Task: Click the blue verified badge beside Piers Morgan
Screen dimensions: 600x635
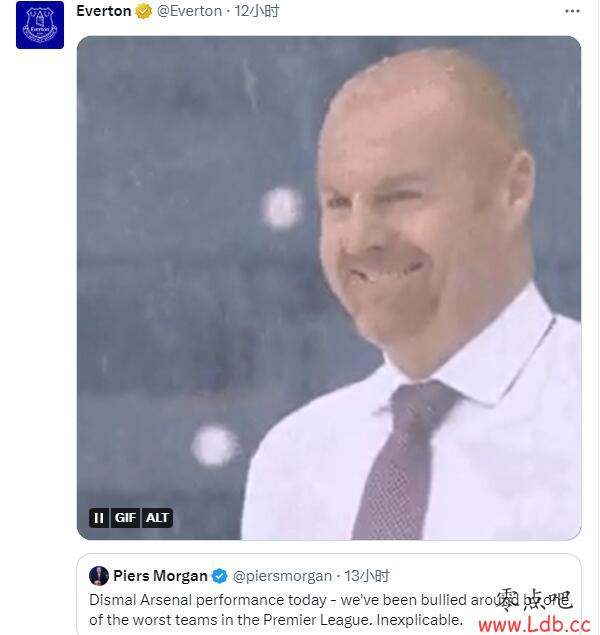Action: coord(220,575)
